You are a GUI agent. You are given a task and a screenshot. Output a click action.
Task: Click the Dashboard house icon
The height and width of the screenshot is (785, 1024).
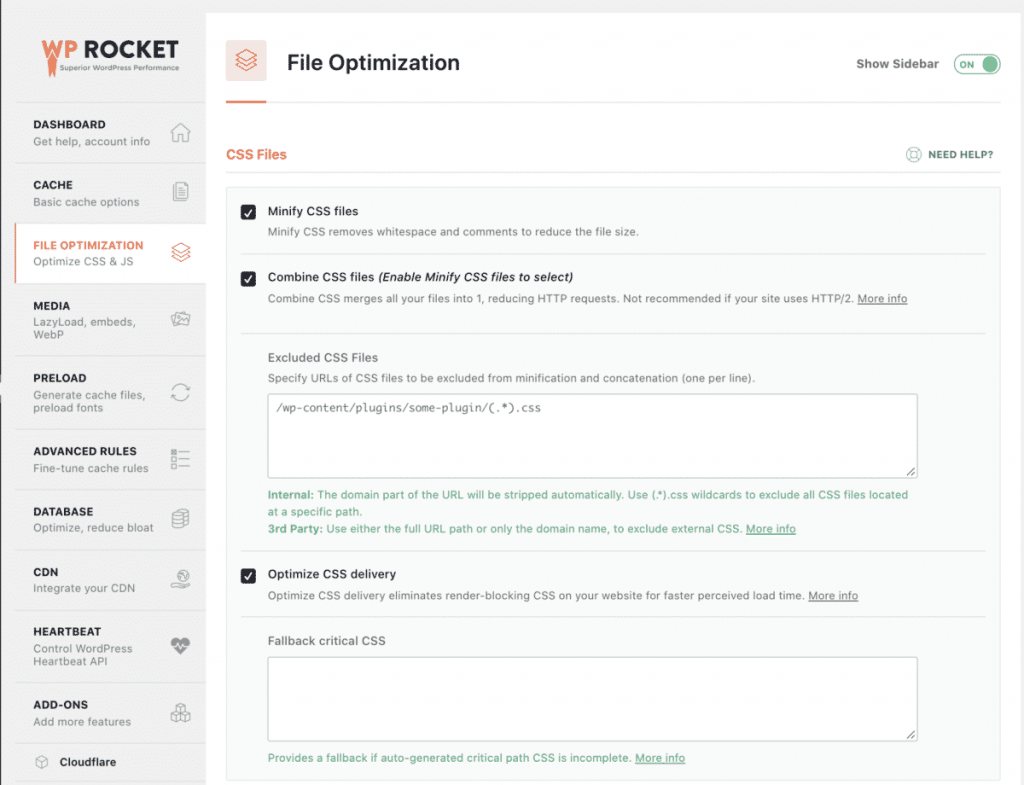tap(180, 133)
